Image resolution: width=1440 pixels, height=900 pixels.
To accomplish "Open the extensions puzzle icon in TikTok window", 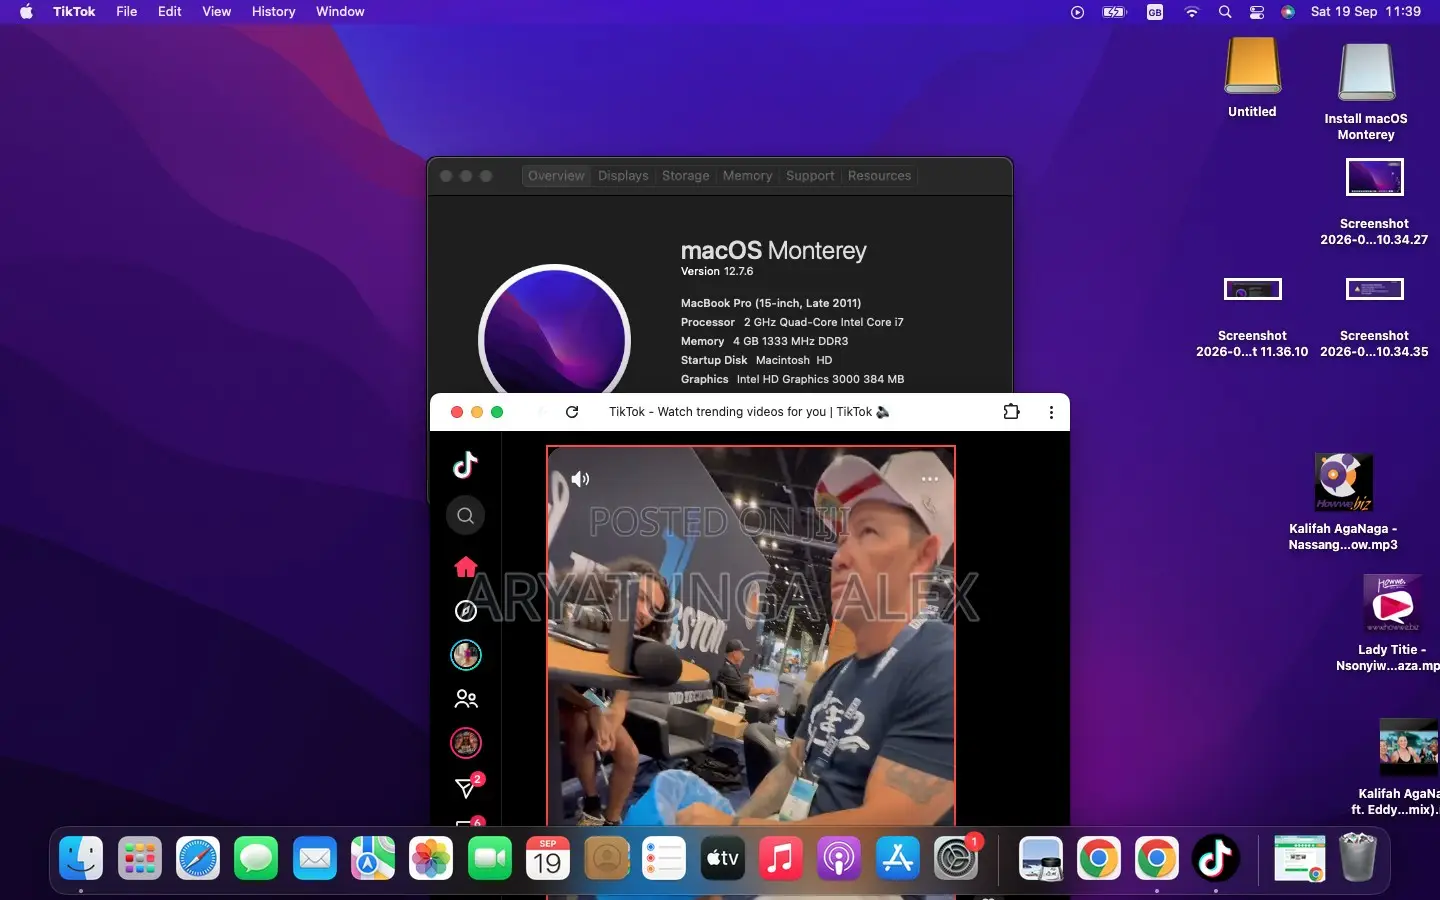I will 1011,412.
